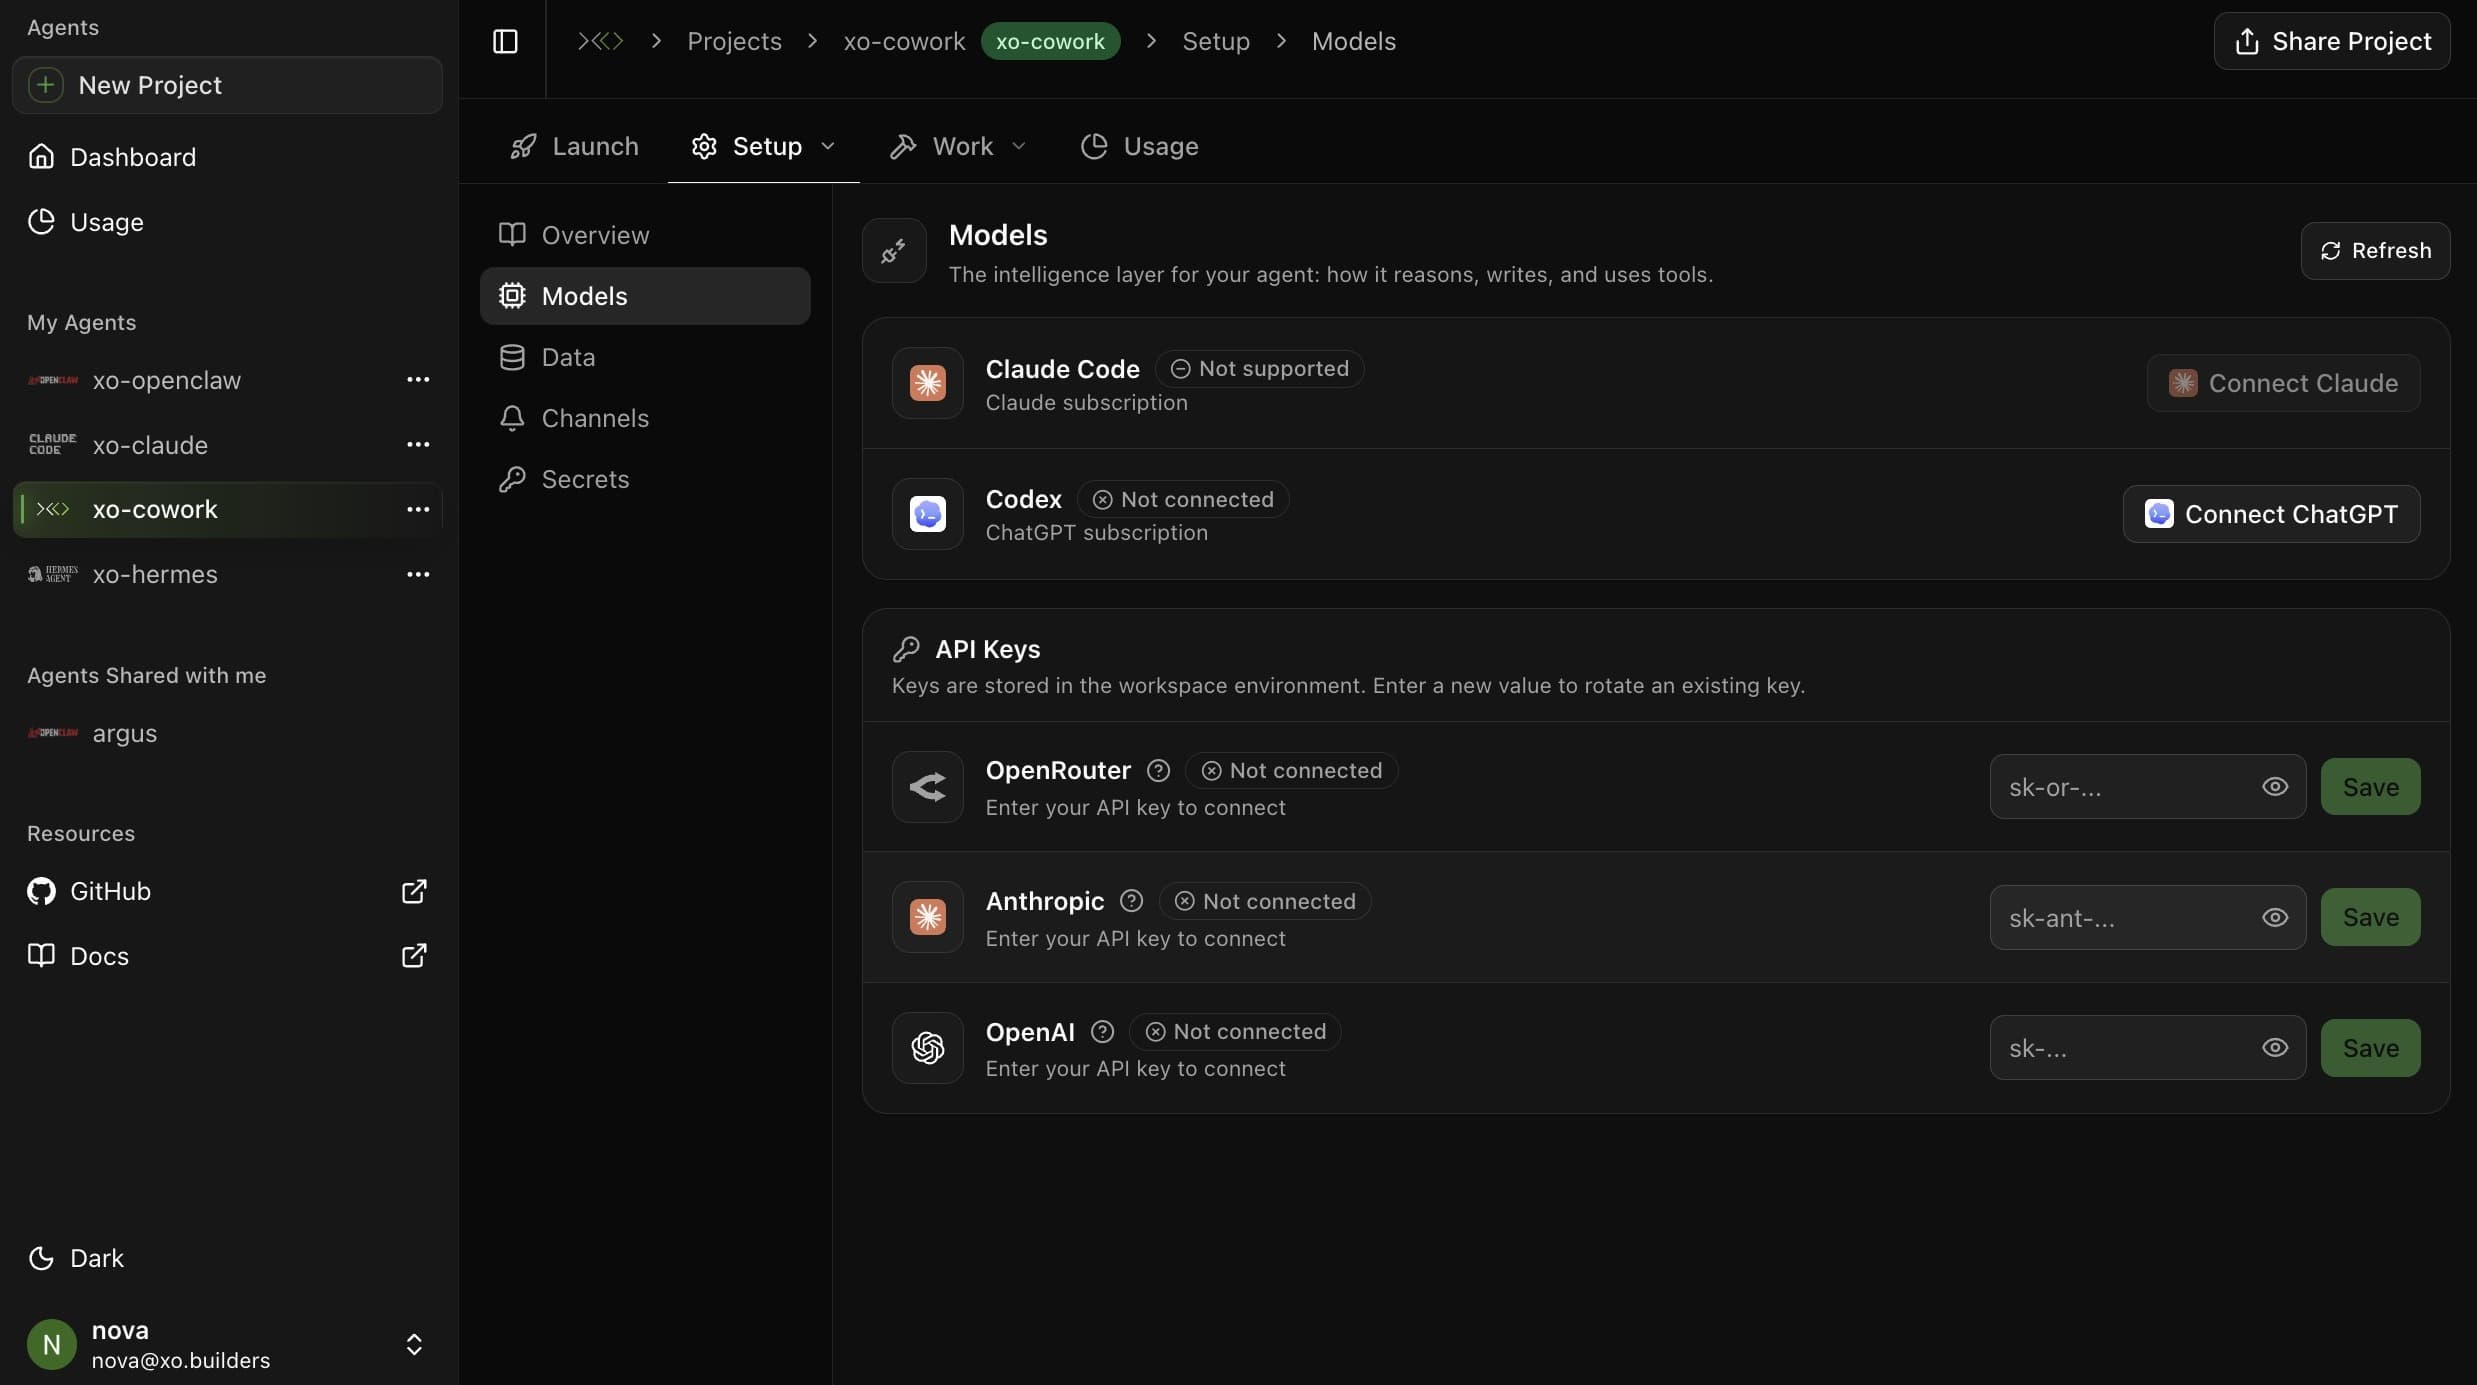Click the Connect Claude button
Screen dimensions: 2477x1385
coord(2283,383)
